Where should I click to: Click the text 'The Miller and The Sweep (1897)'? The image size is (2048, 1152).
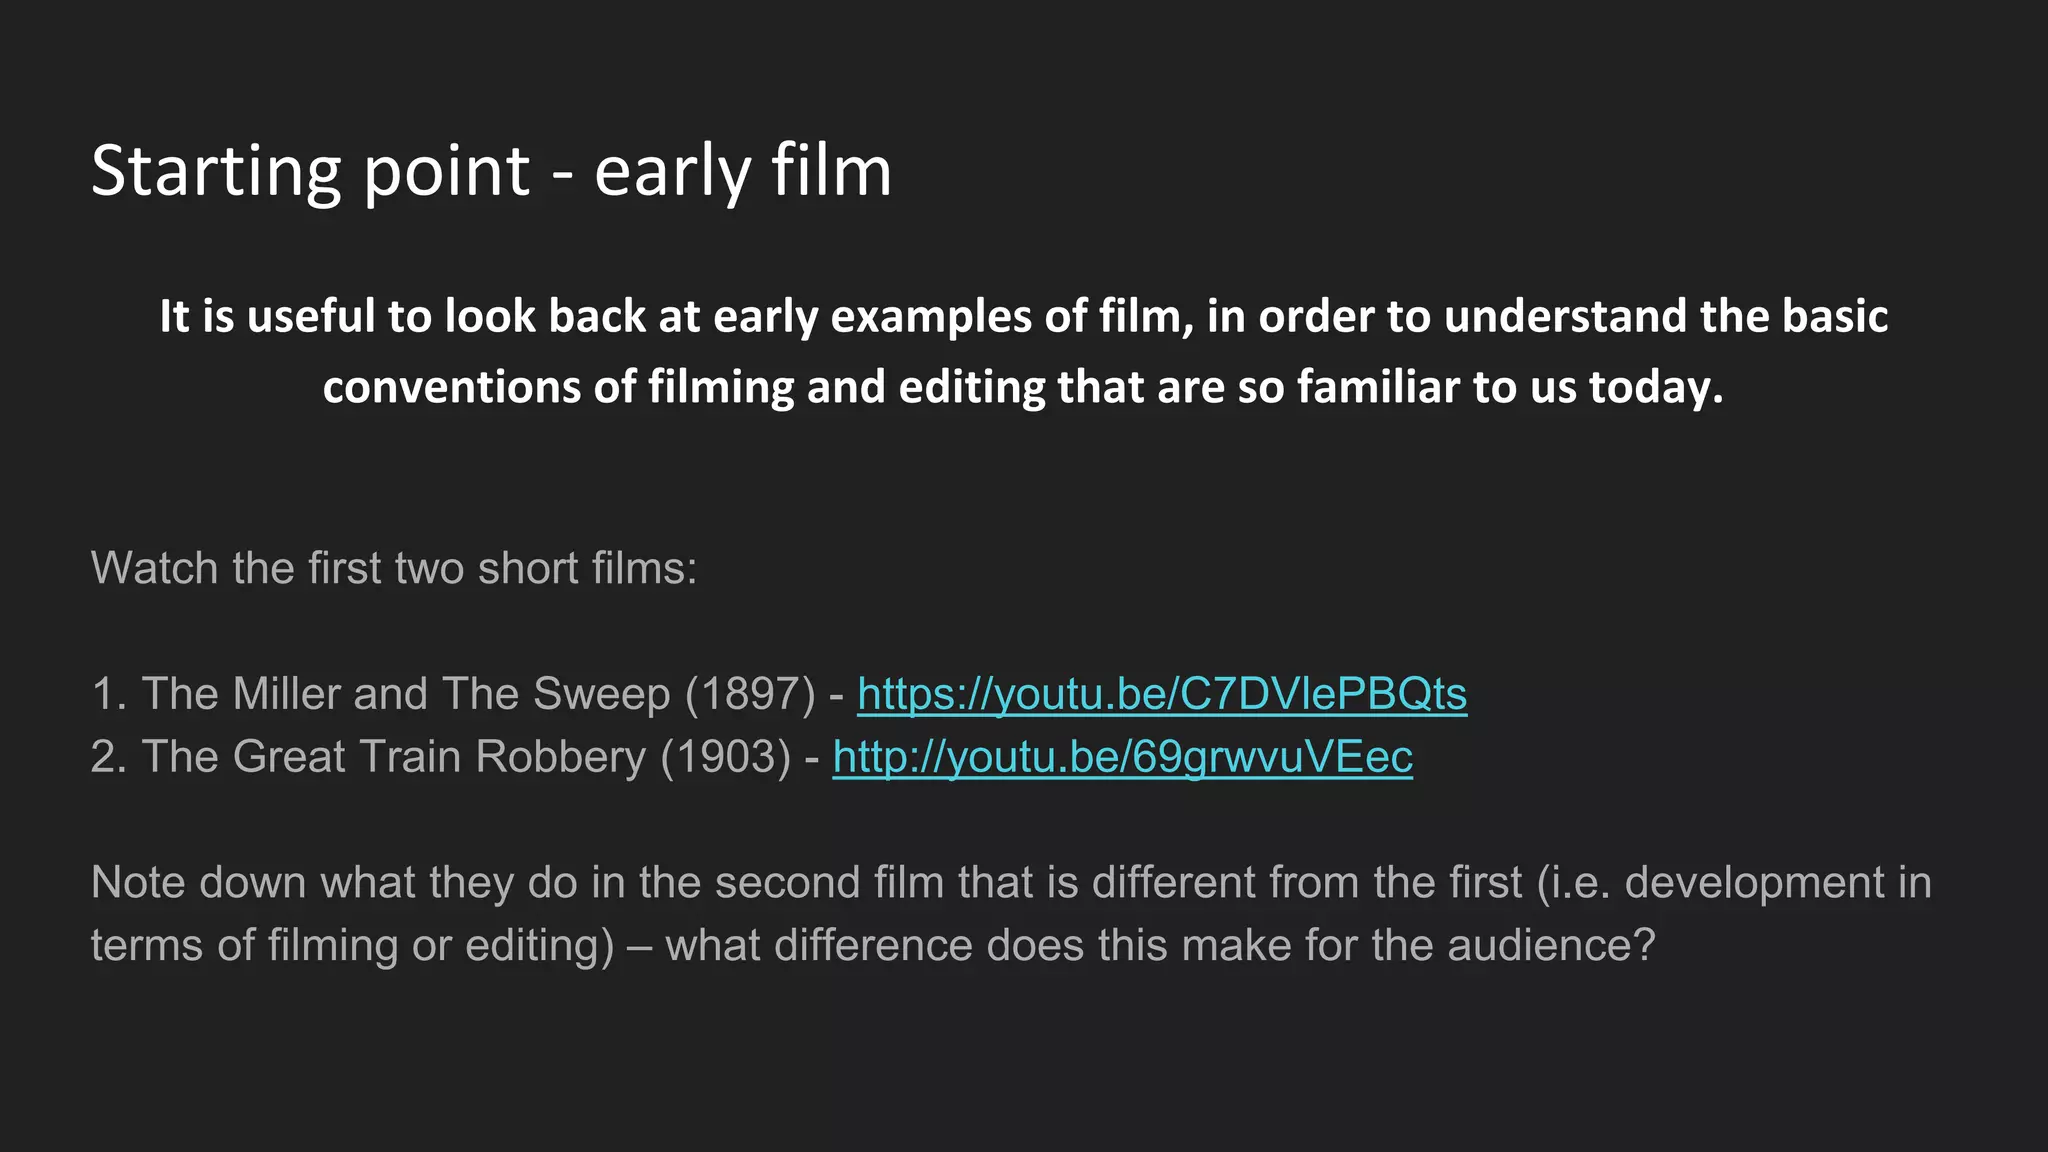pos(478,694)
